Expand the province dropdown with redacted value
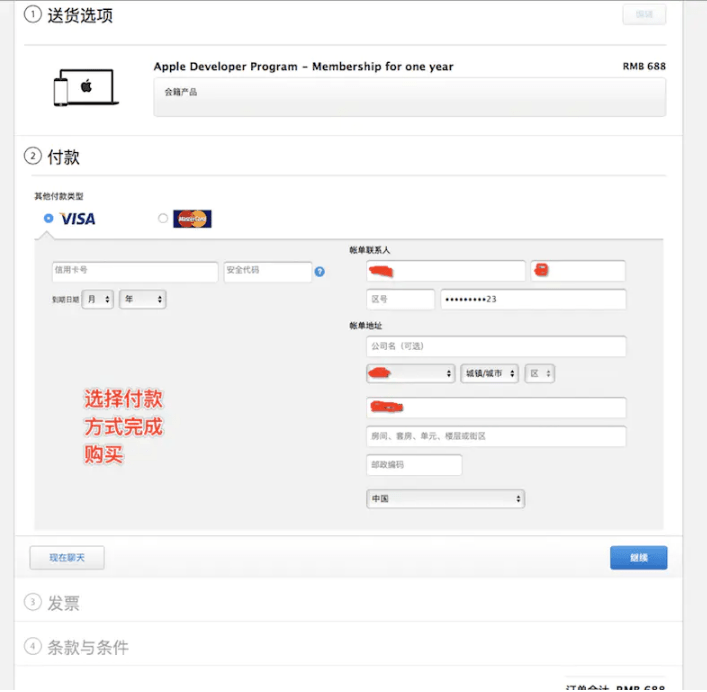This screenshot has width=707, height=692. 410,373
